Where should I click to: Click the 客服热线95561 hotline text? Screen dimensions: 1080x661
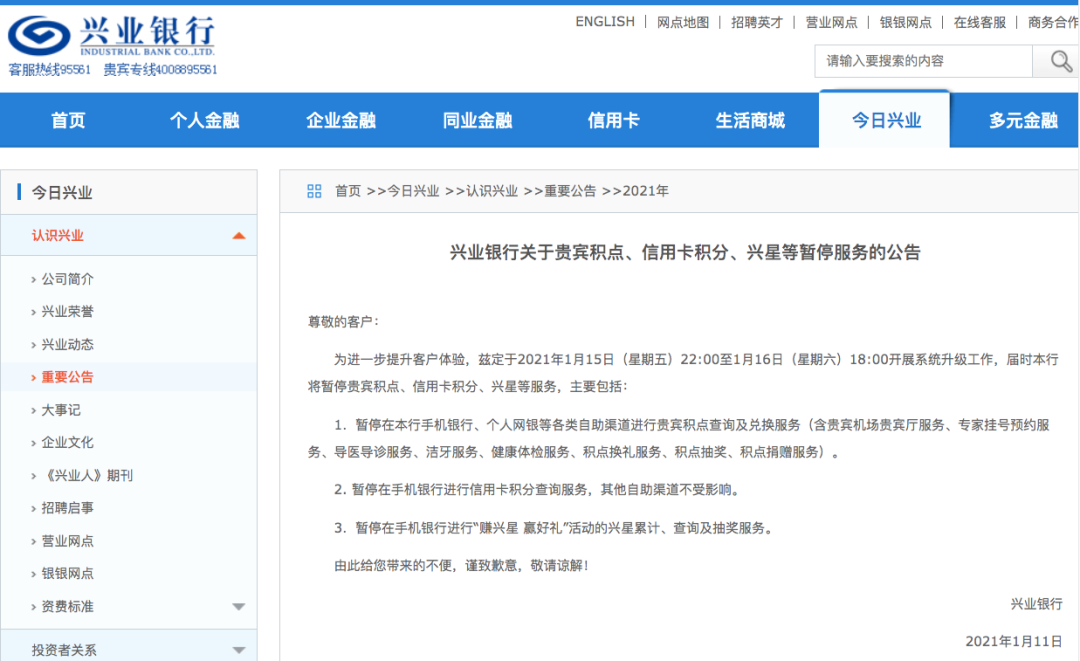pyautogui.click(x=49, y=70)
